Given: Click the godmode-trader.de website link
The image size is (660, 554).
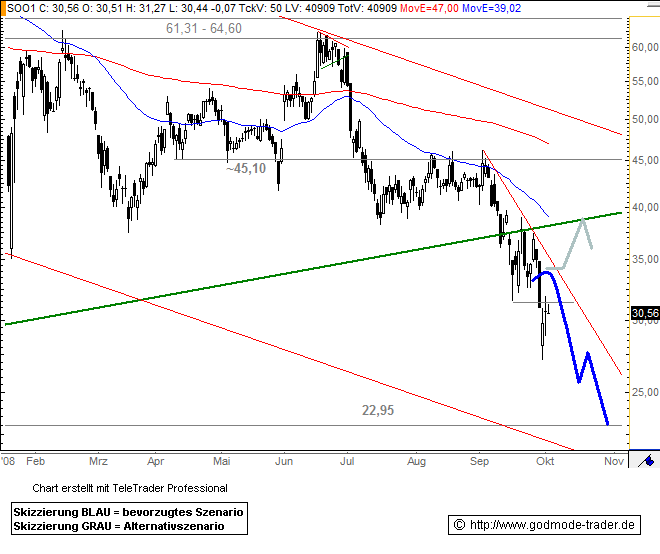Looking at the screenshot, I should coord(551,525).
